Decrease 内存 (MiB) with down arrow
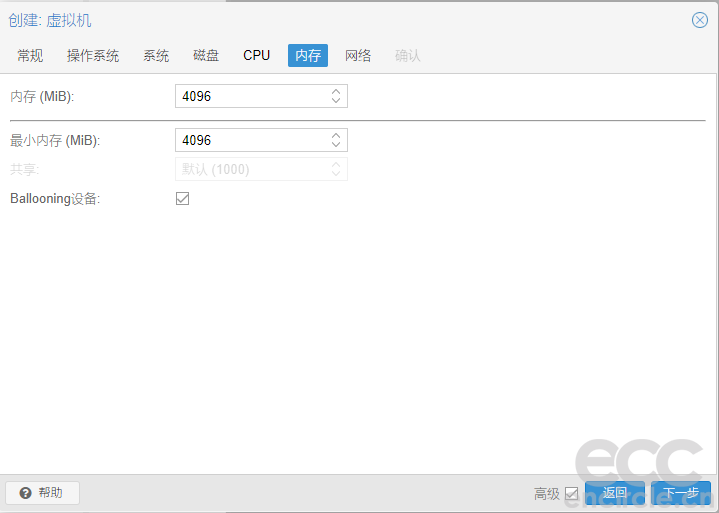Screen dimensions: 719x513 (337, 101)
